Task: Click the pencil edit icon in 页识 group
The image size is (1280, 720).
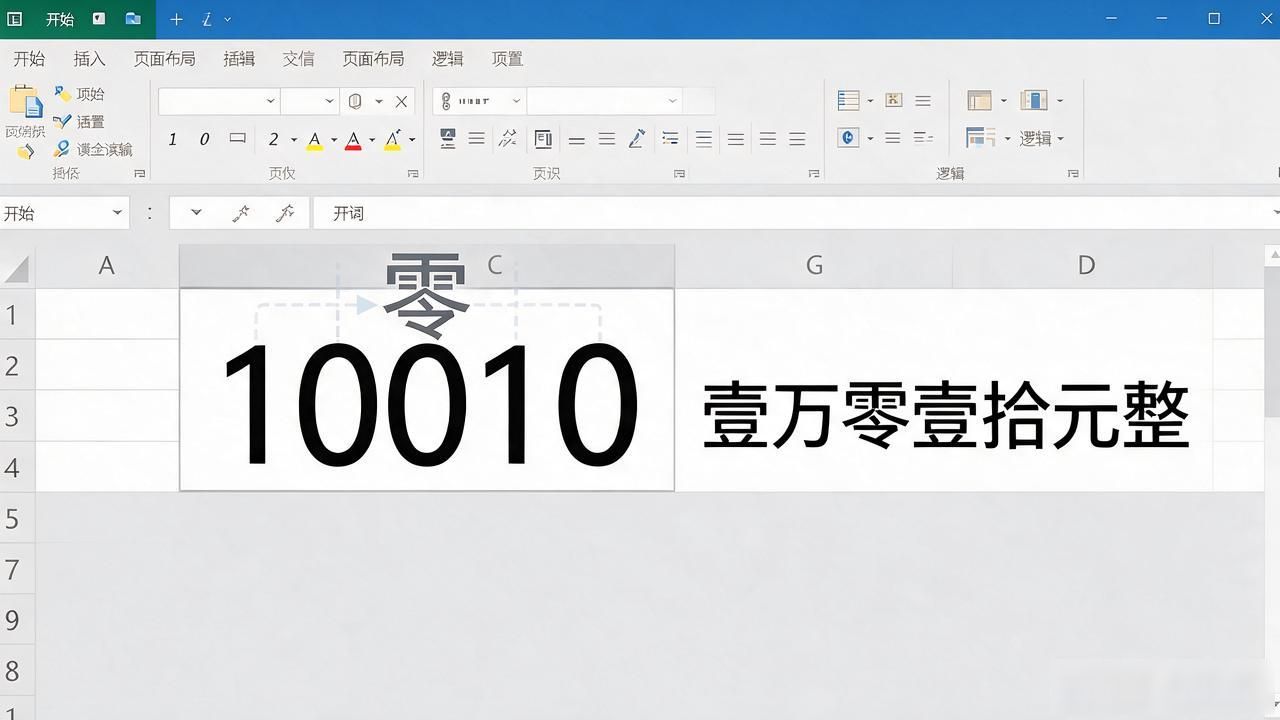Action: tap(636, 139)
